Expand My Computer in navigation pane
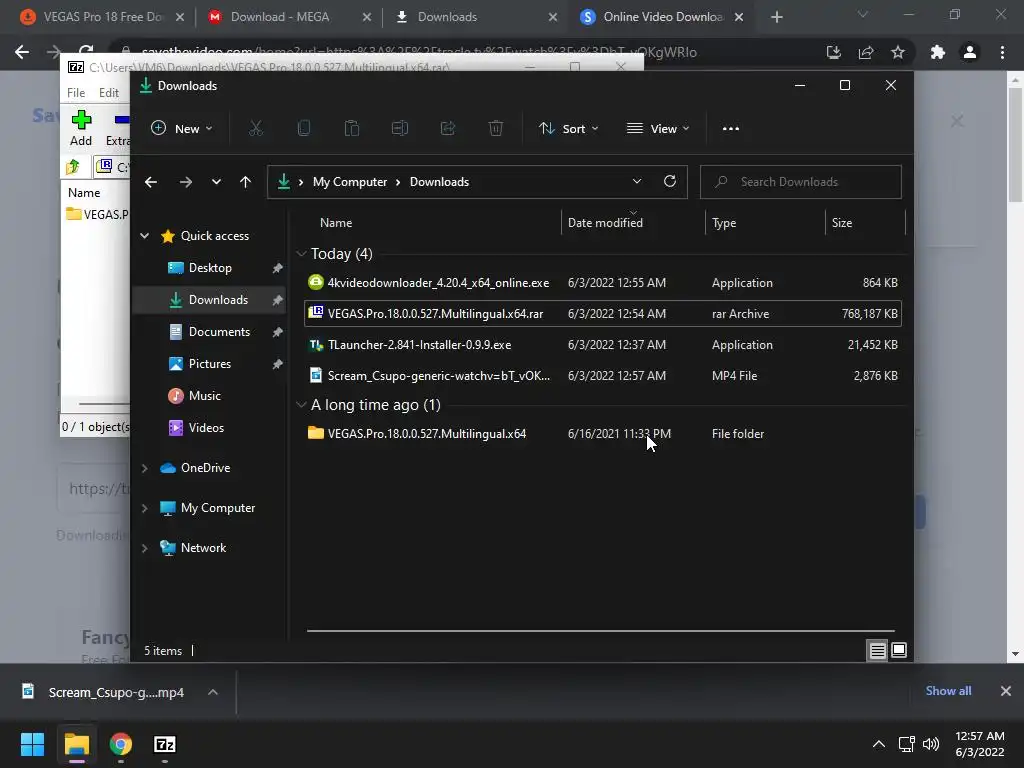The height and width of the screenshot is (768, 1024). (x=144, y=508)
